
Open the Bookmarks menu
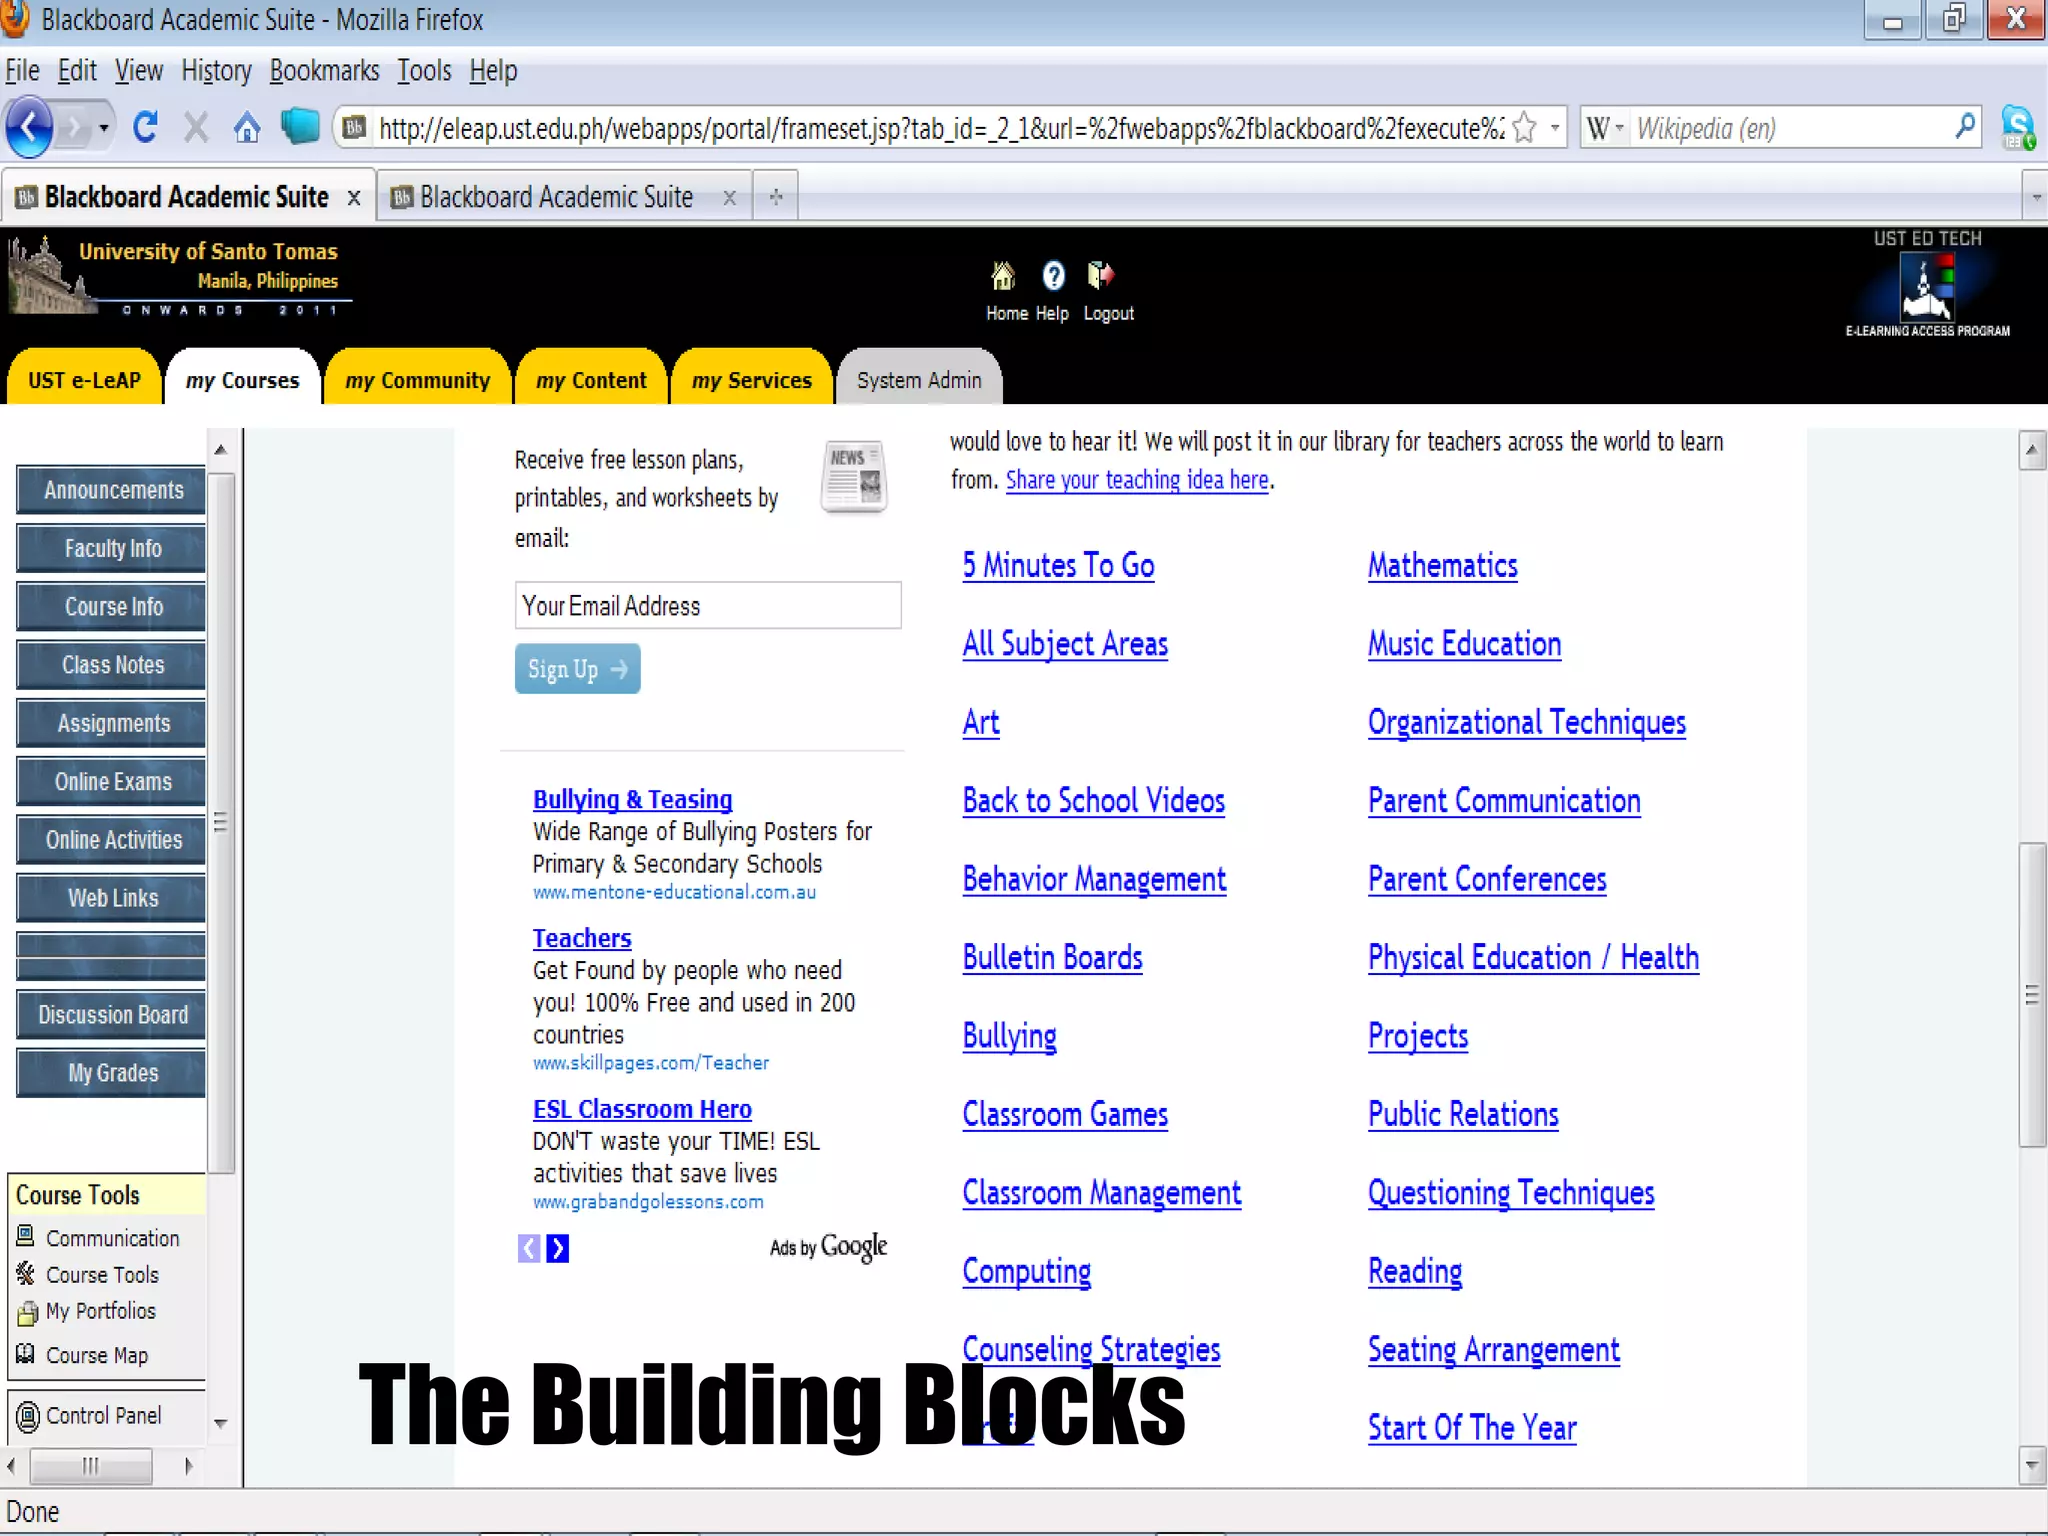tap(324, 71)
